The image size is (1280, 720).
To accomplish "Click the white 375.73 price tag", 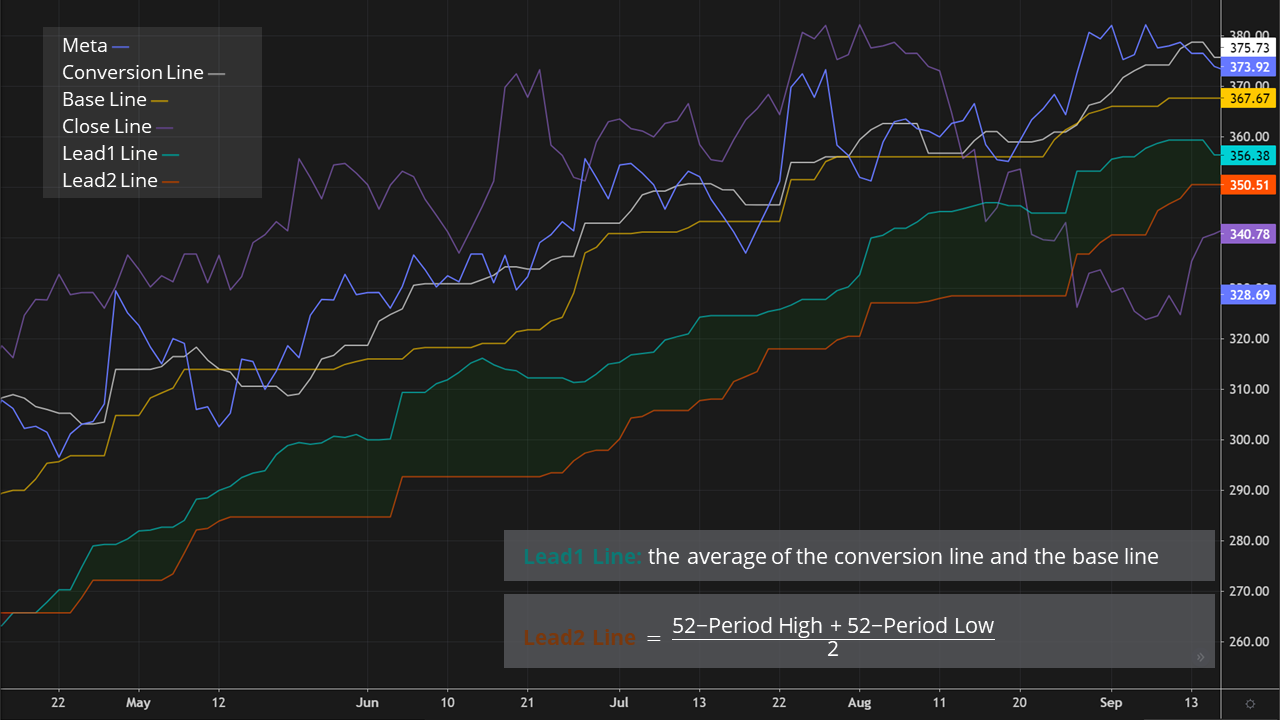I will [x=1250, y=48].
